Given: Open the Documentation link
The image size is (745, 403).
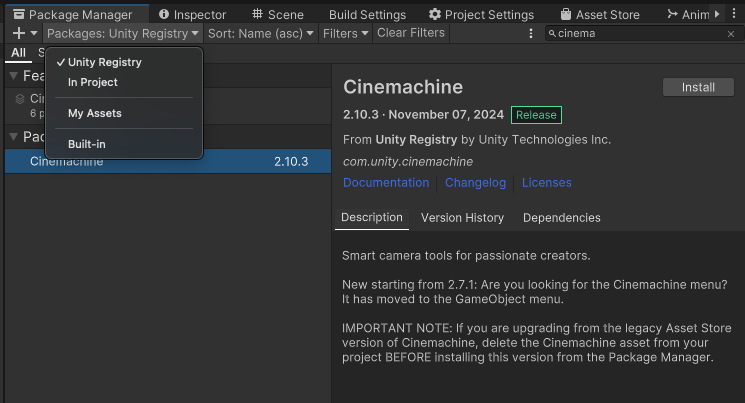Looking at the screenshot, I should tap(386, 183).
